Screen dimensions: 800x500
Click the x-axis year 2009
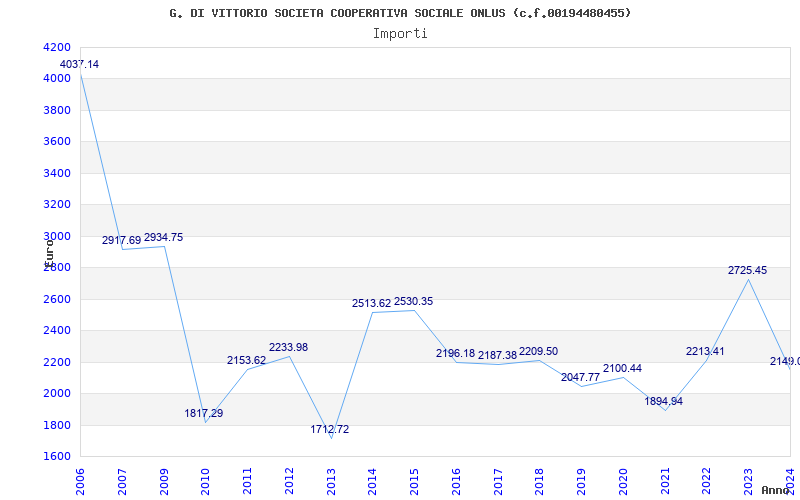point(164,482)
